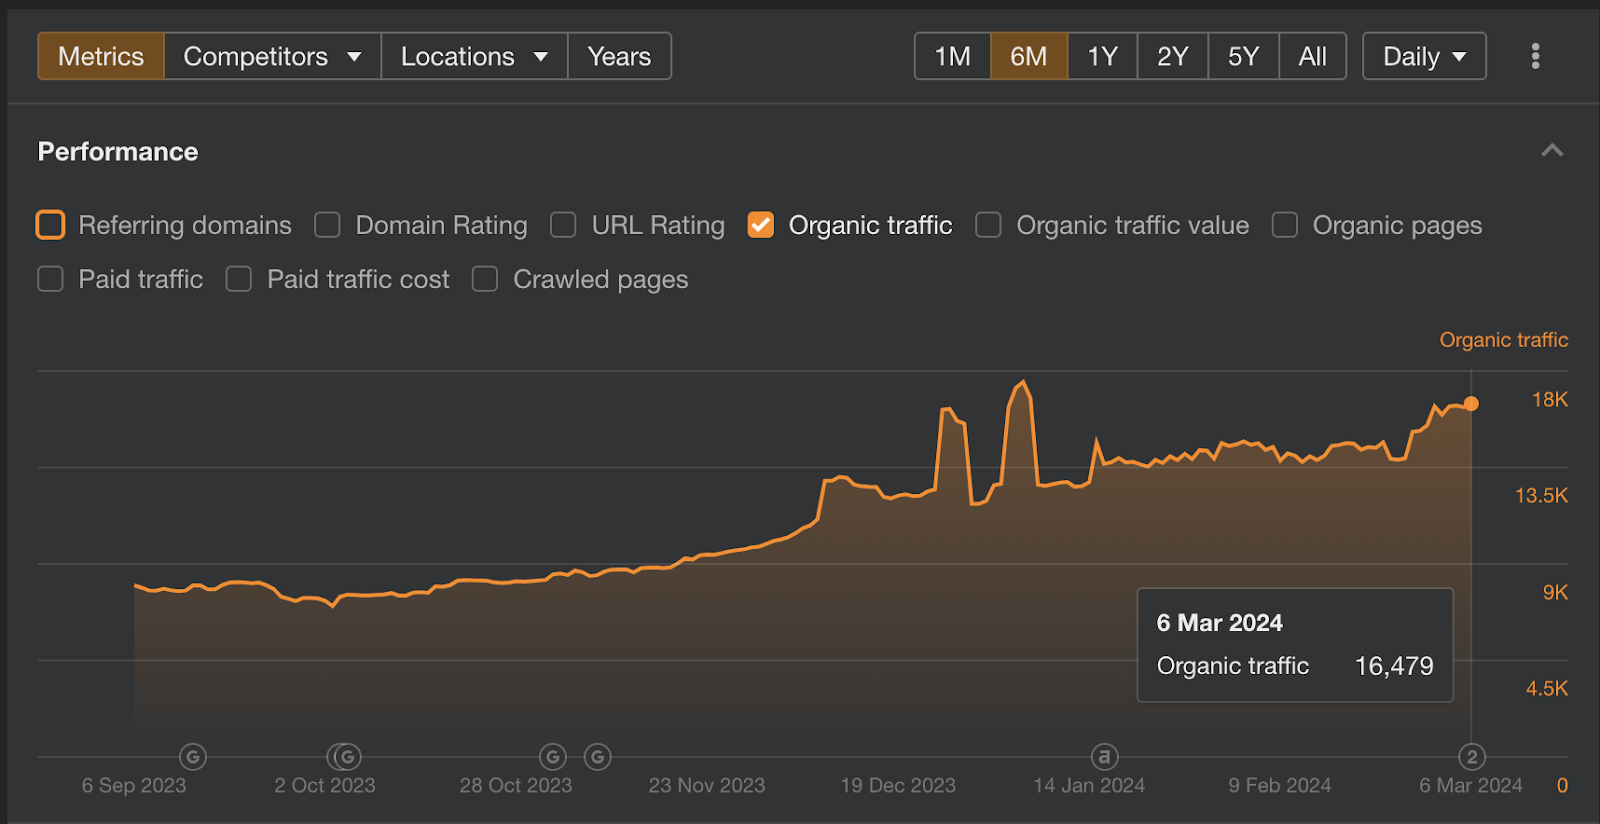Viewport: 1600px width, 824px height.
Task: Click Google update marker above 28 Oct 2023
Action: click(553, 757)
